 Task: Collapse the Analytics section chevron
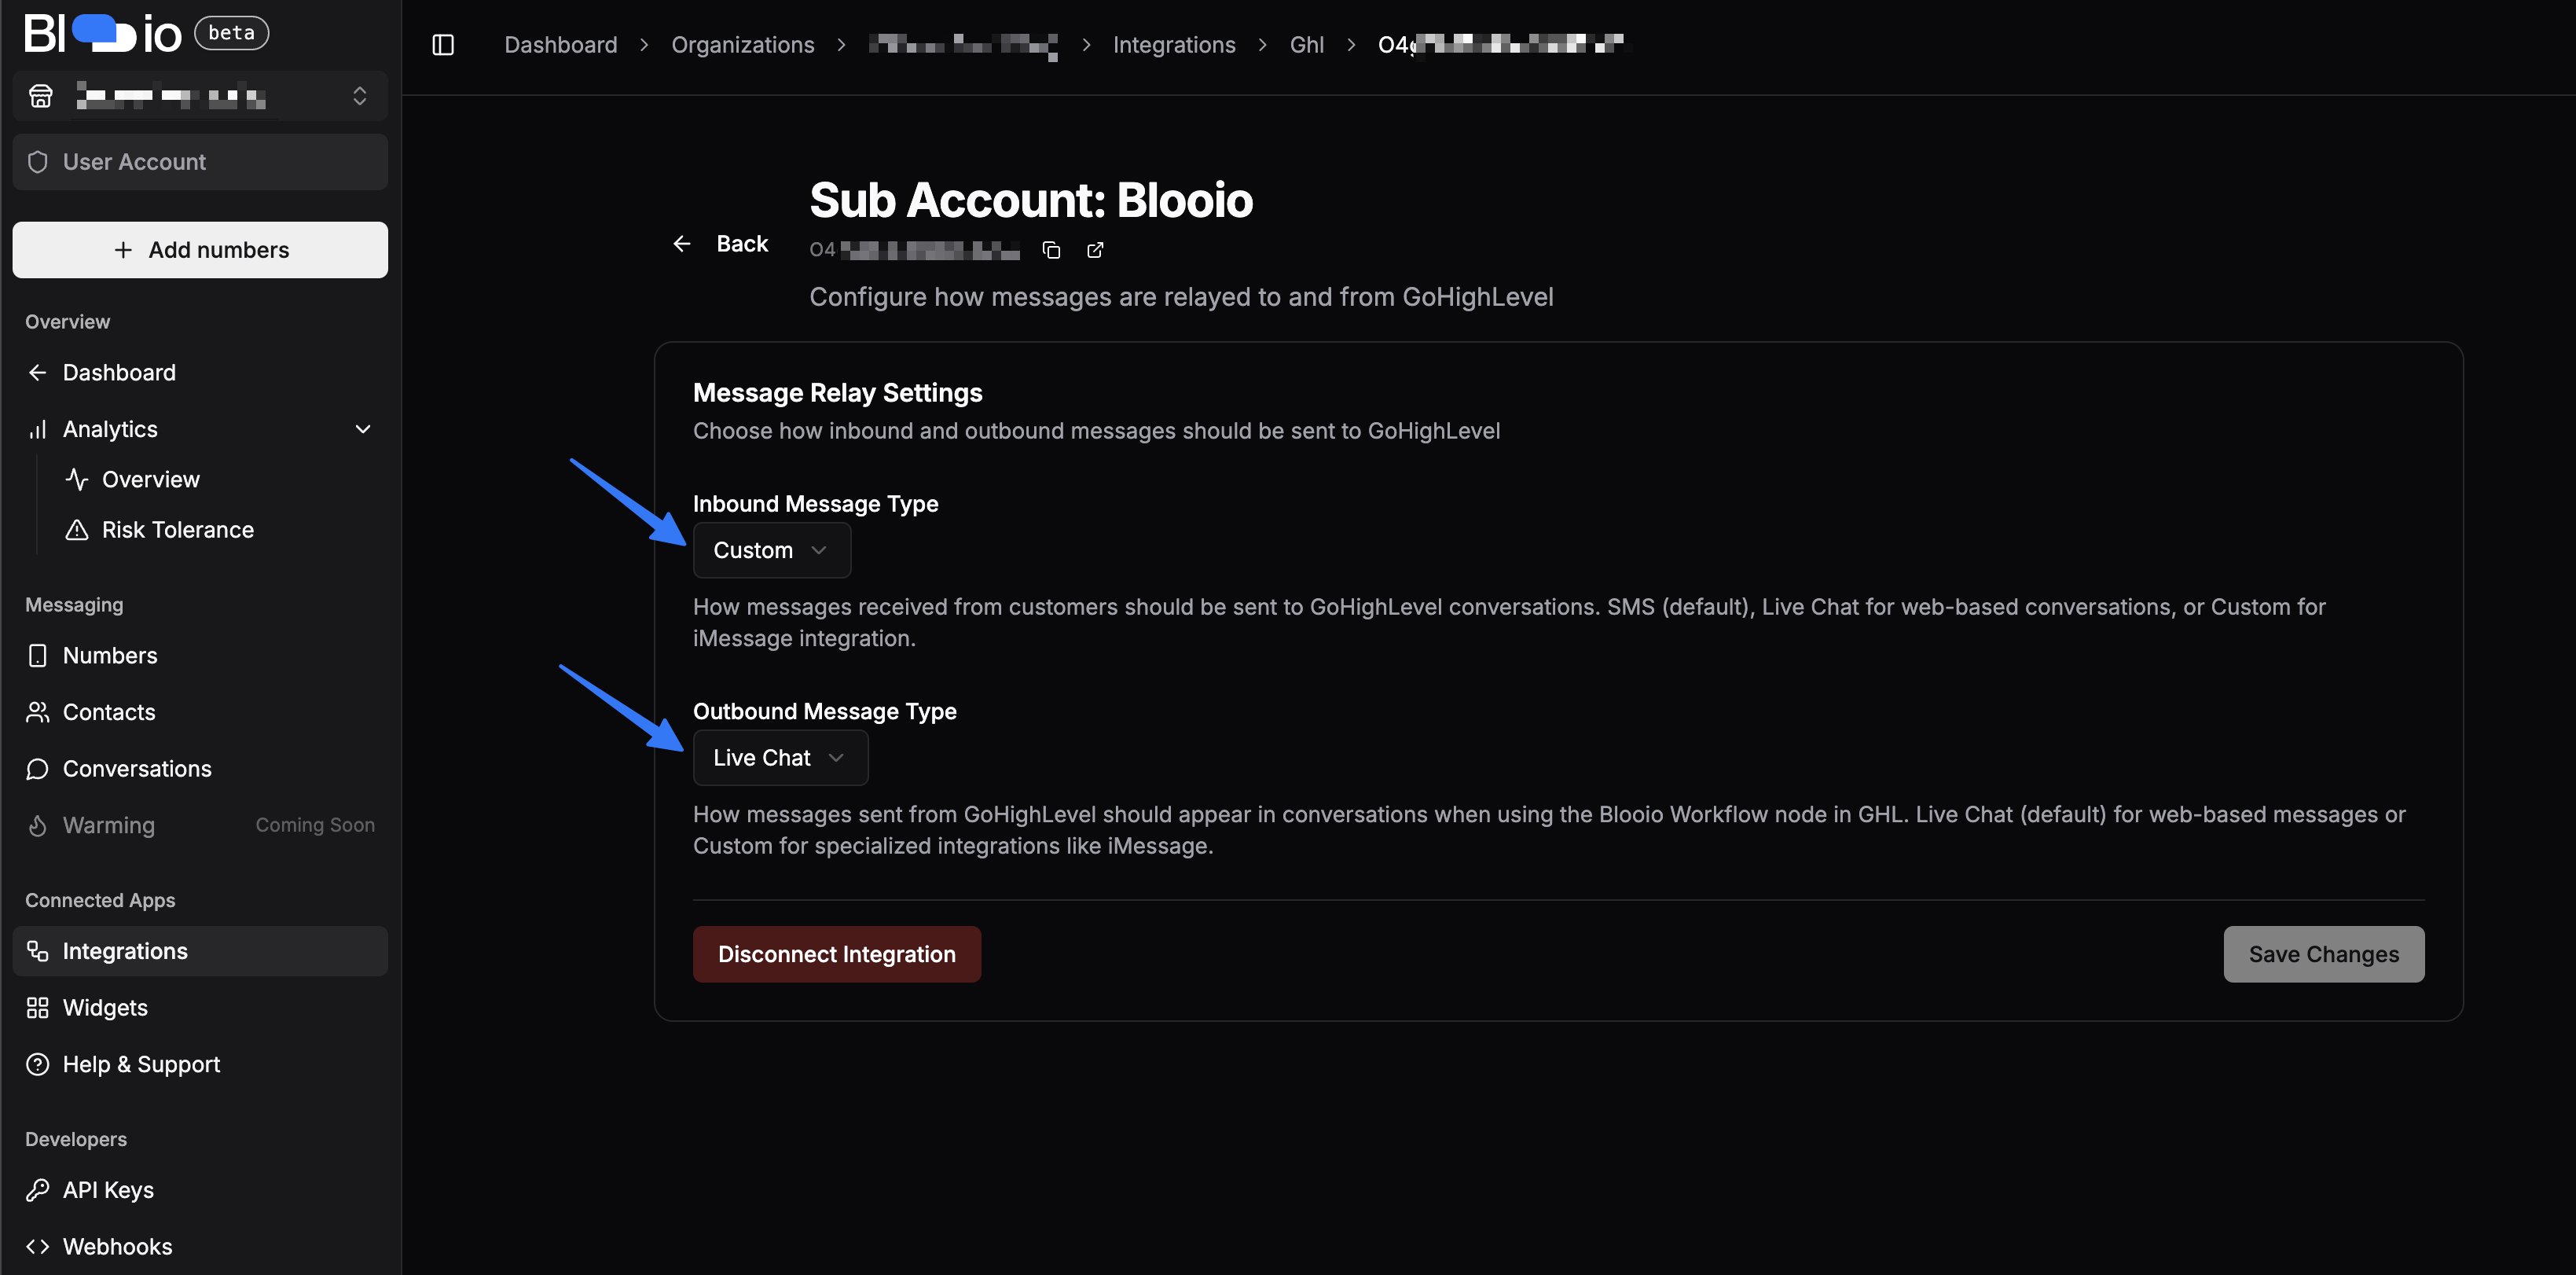363,429
